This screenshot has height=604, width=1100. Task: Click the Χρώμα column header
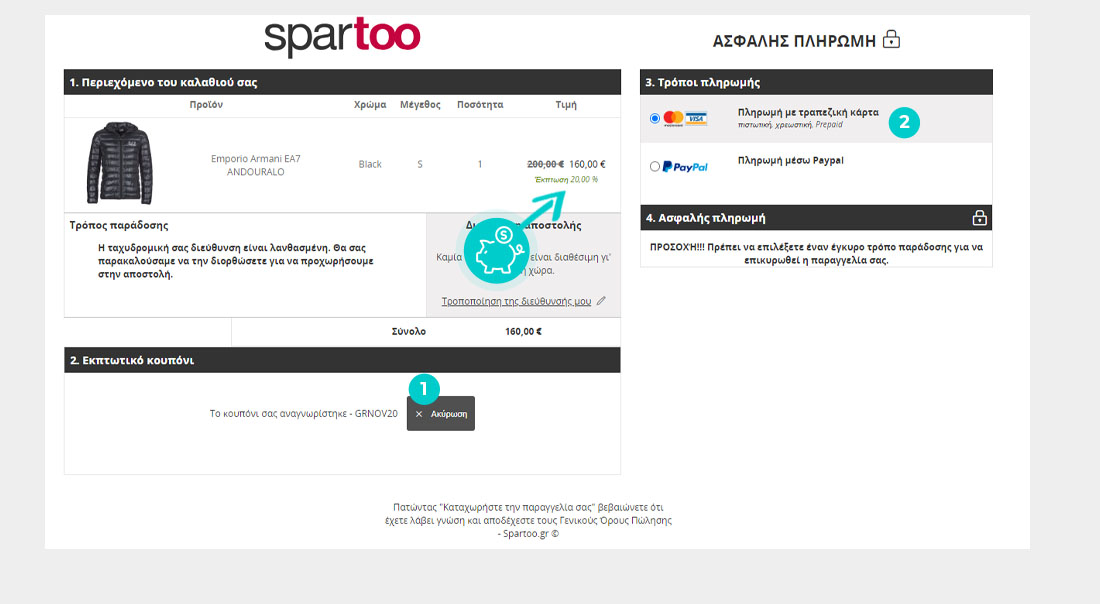click(x=370, y=105)
